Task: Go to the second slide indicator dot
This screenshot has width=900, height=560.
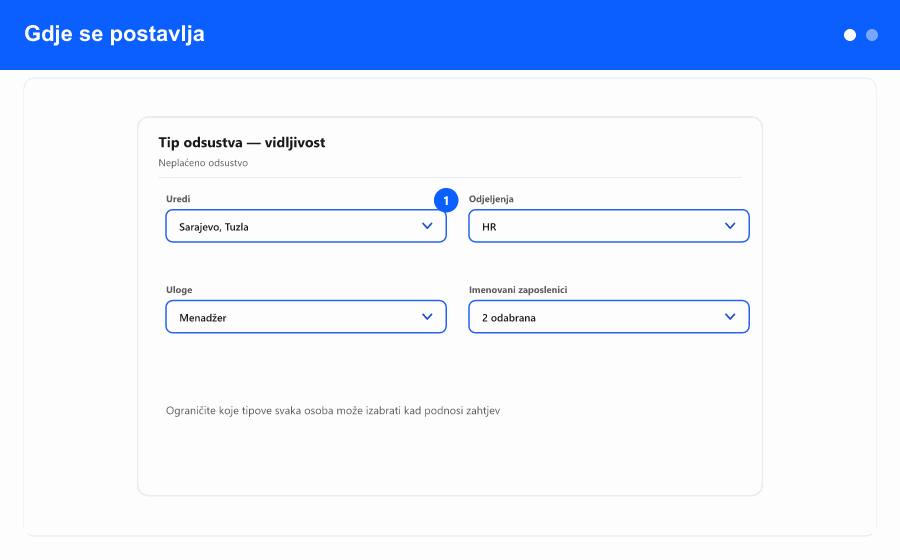Action: (x=872, y=35)
